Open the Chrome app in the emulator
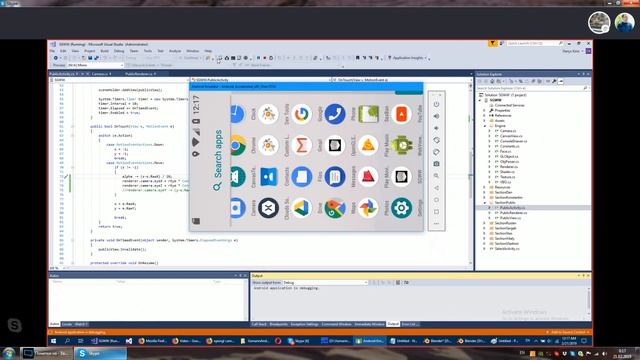This screenshot has width=640, height=360. point(238,145)
